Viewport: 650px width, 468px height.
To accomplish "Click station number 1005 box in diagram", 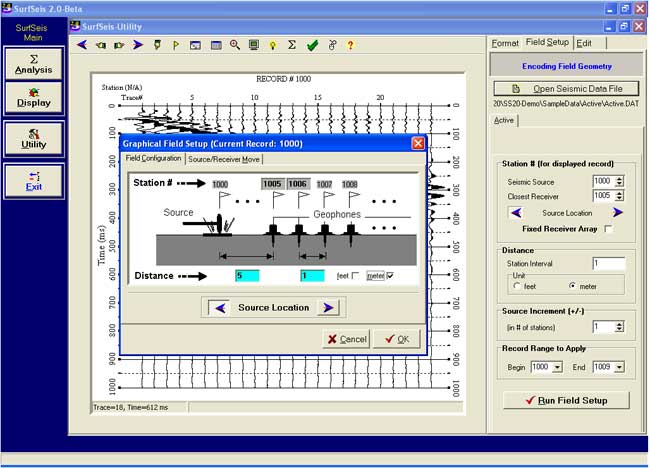I will pyautogui.click(x=273, y=184).
